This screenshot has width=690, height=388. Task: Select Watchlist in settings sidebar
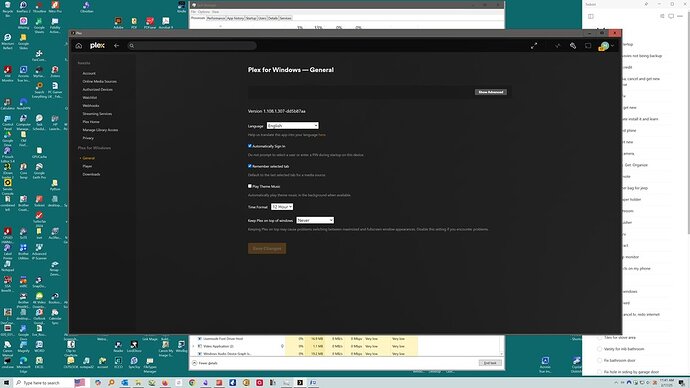pos(90,98)
